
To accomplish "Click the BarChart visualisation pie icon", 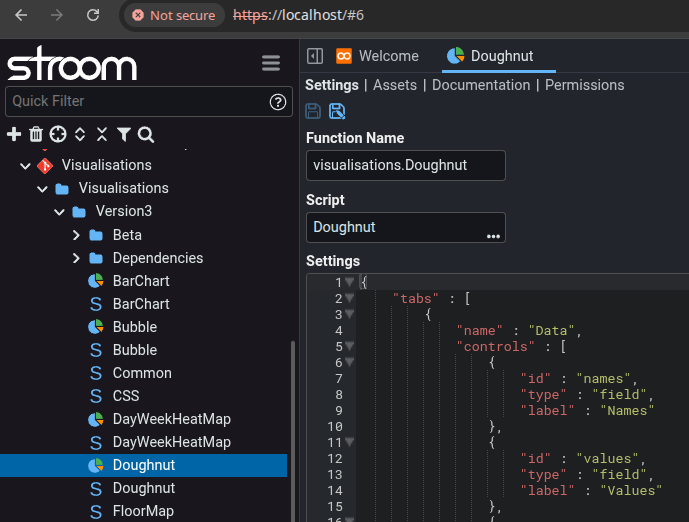I will pyautogui.click(x=96, y=281).
